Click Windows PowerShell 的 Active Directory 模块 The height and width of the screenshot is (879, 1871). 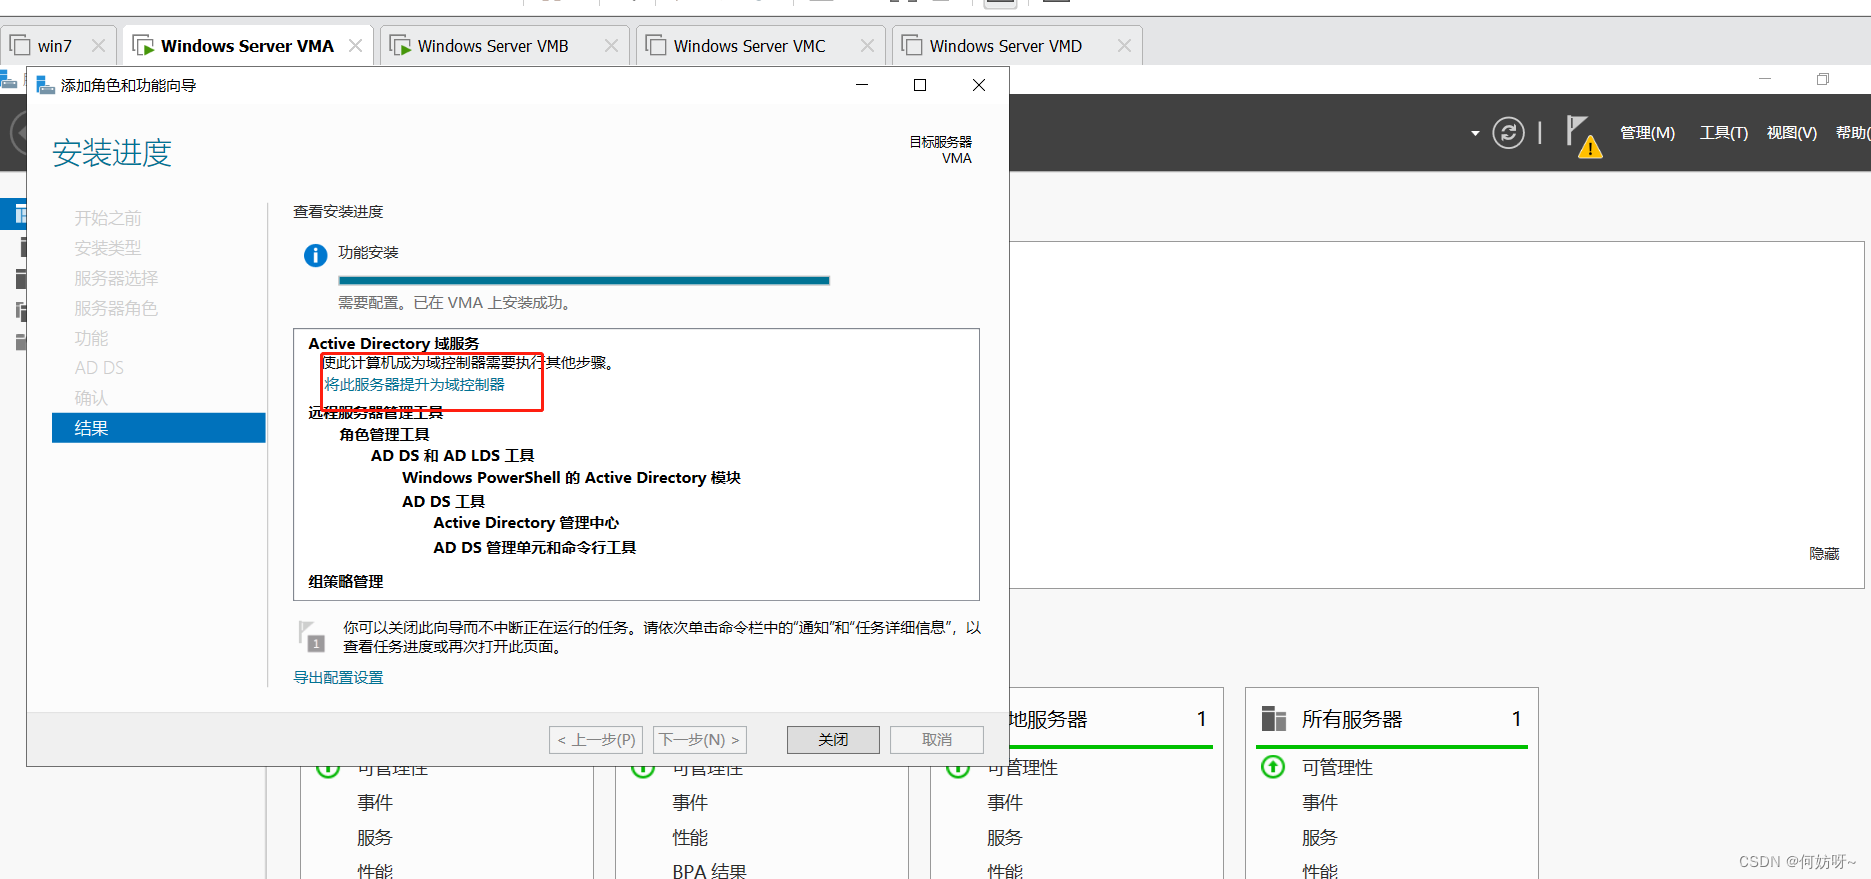[x=571, y=478]
